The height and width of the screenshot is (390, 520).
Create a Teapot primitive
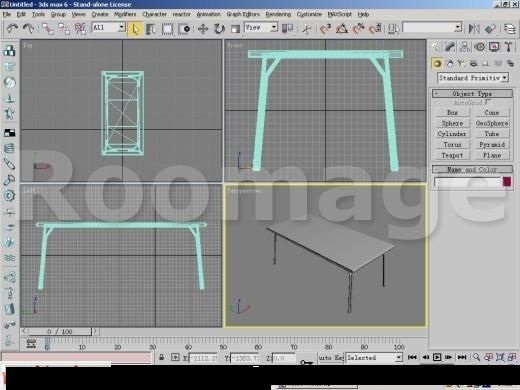(452, 155)
